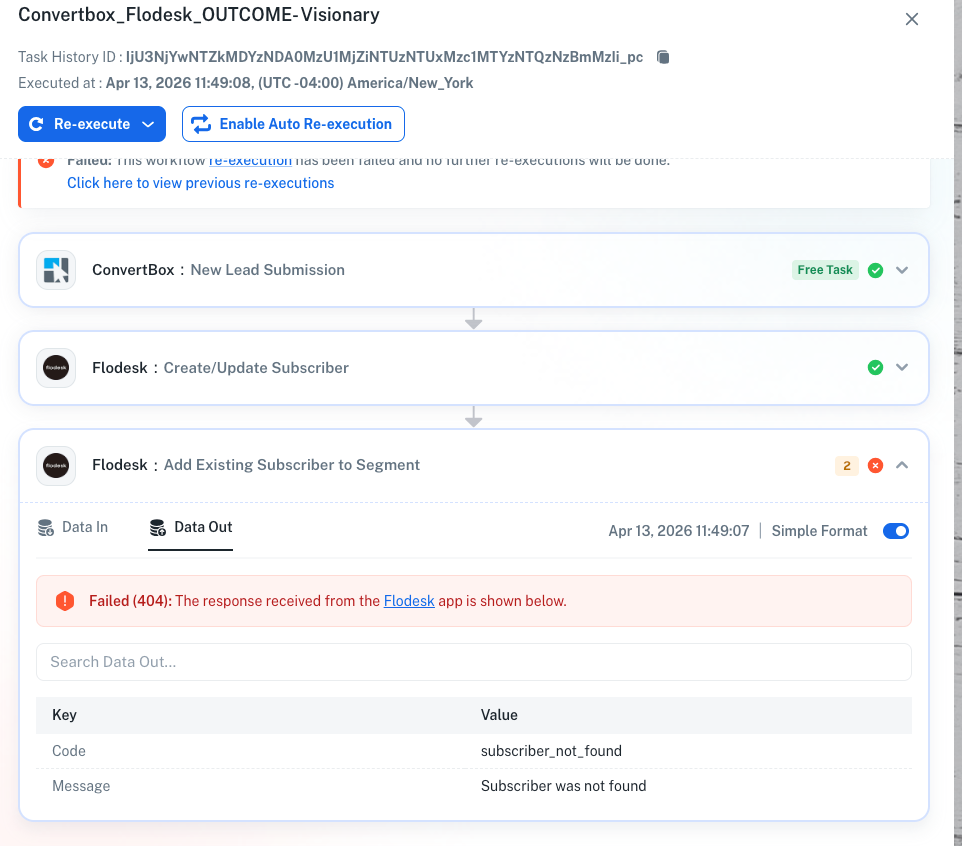The width and height of the screenshot is (962, 846).
Task: Expand the Flodesk Create/Update Subscriber step
Action: pos(902,368)
